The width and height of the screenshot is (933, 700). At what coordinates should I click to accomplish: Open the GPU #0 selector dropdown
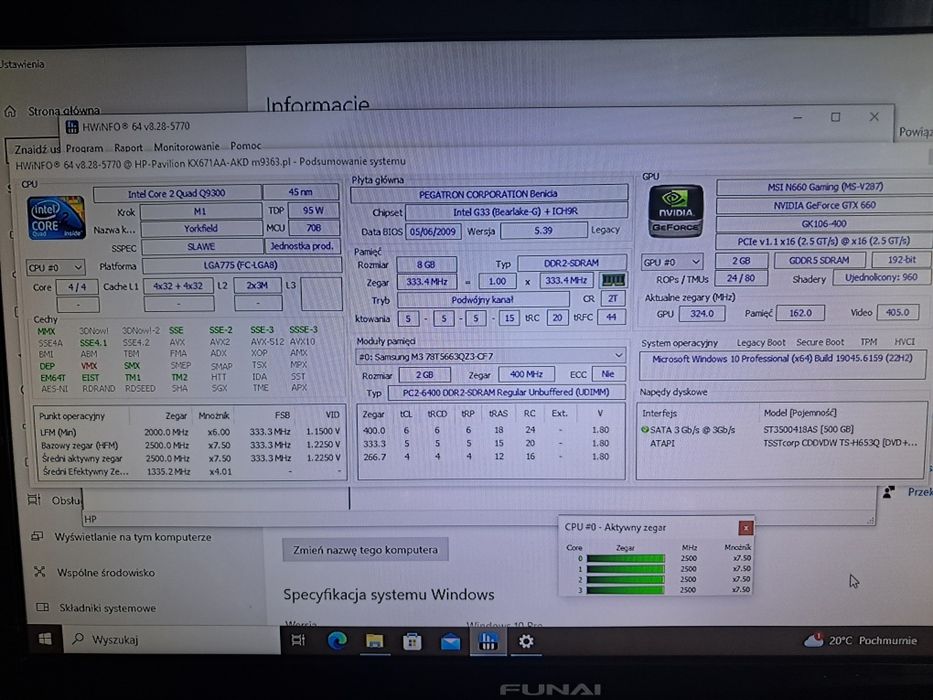pyautogui.click(x=672, y=262)
